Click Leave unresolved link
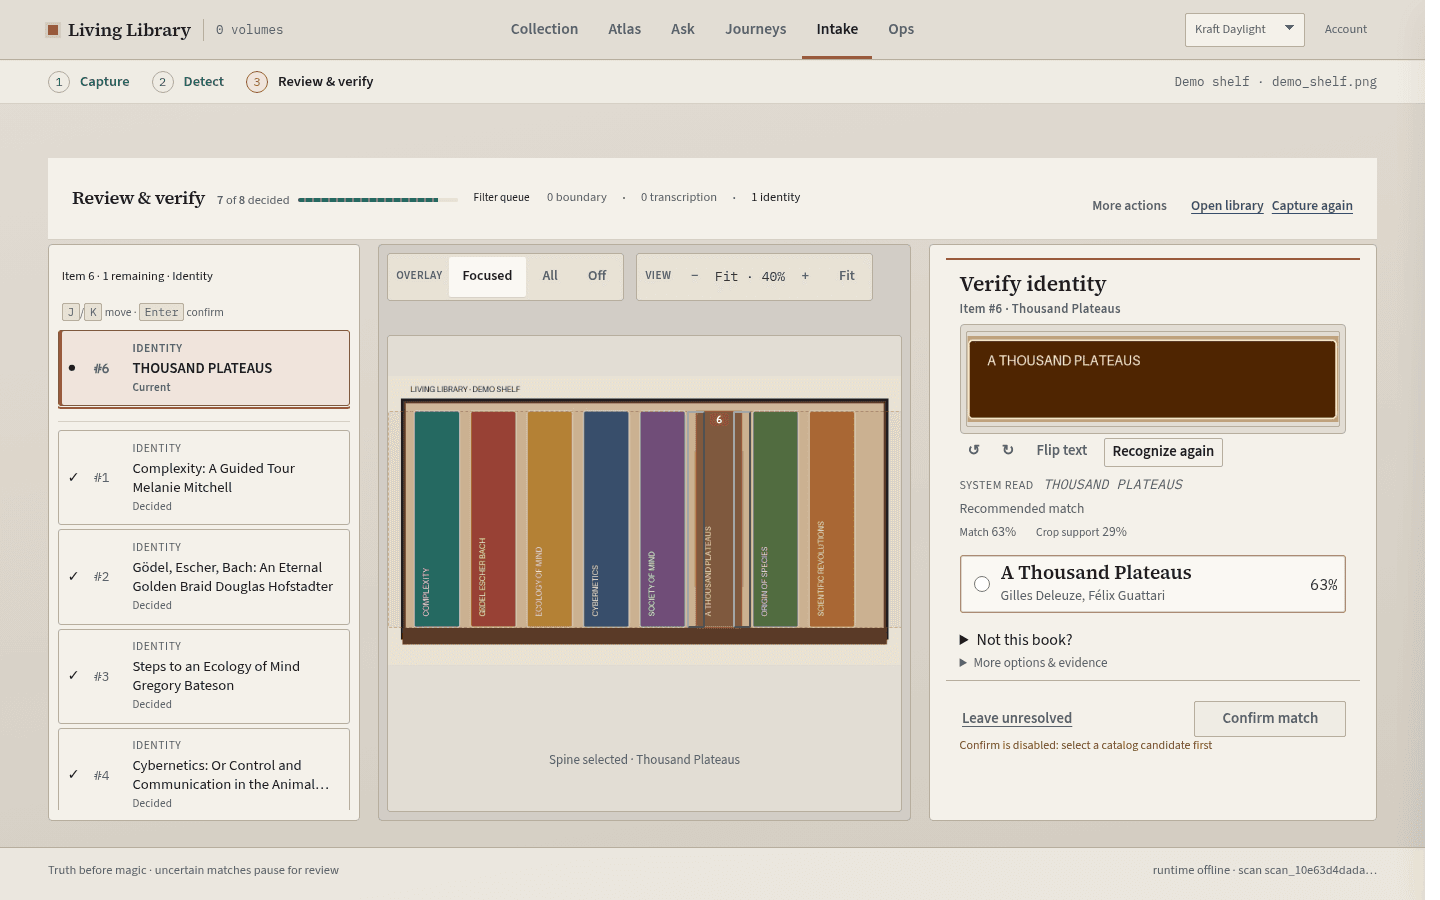The width and height of the screenshot is (1440, 900). 1017,718
